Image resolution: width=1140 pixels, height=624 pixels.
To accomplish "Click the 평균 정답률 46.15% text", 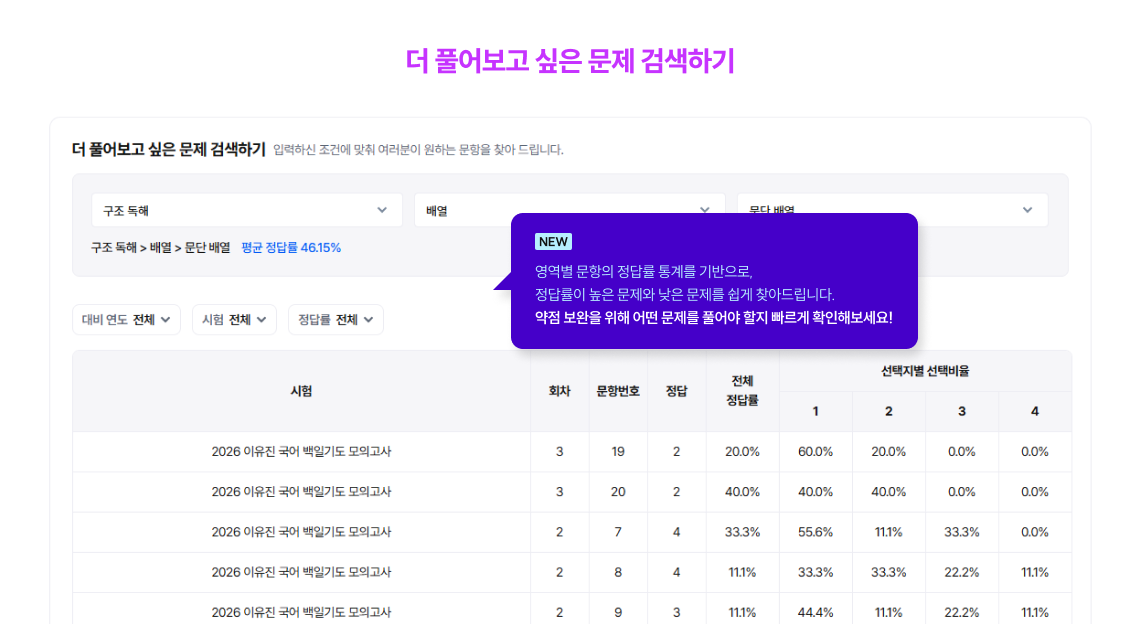I will tap(291, 247).
